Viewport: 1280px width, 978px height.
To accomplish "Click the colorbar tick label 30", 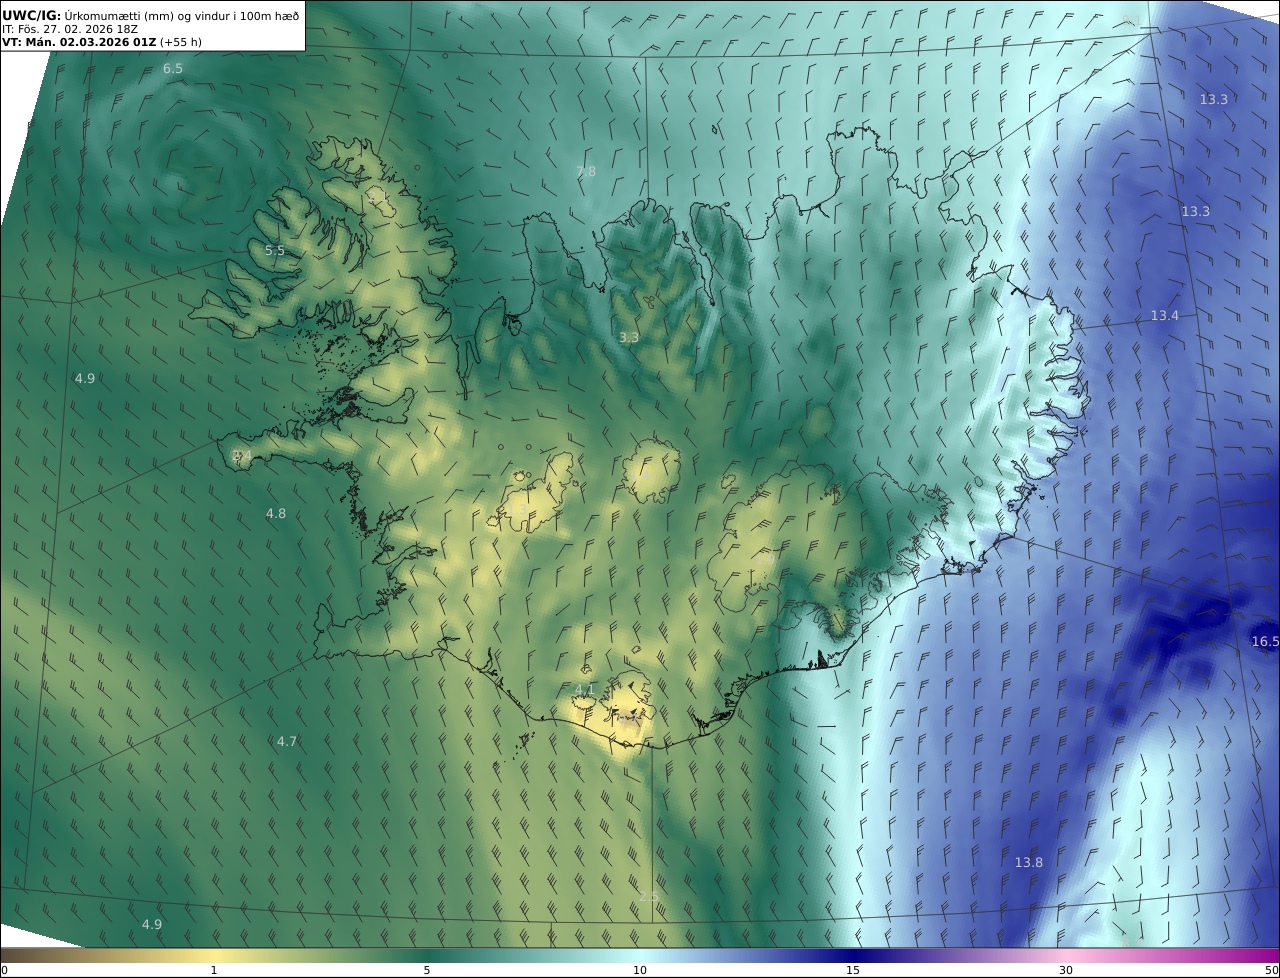I will 1066,970.
